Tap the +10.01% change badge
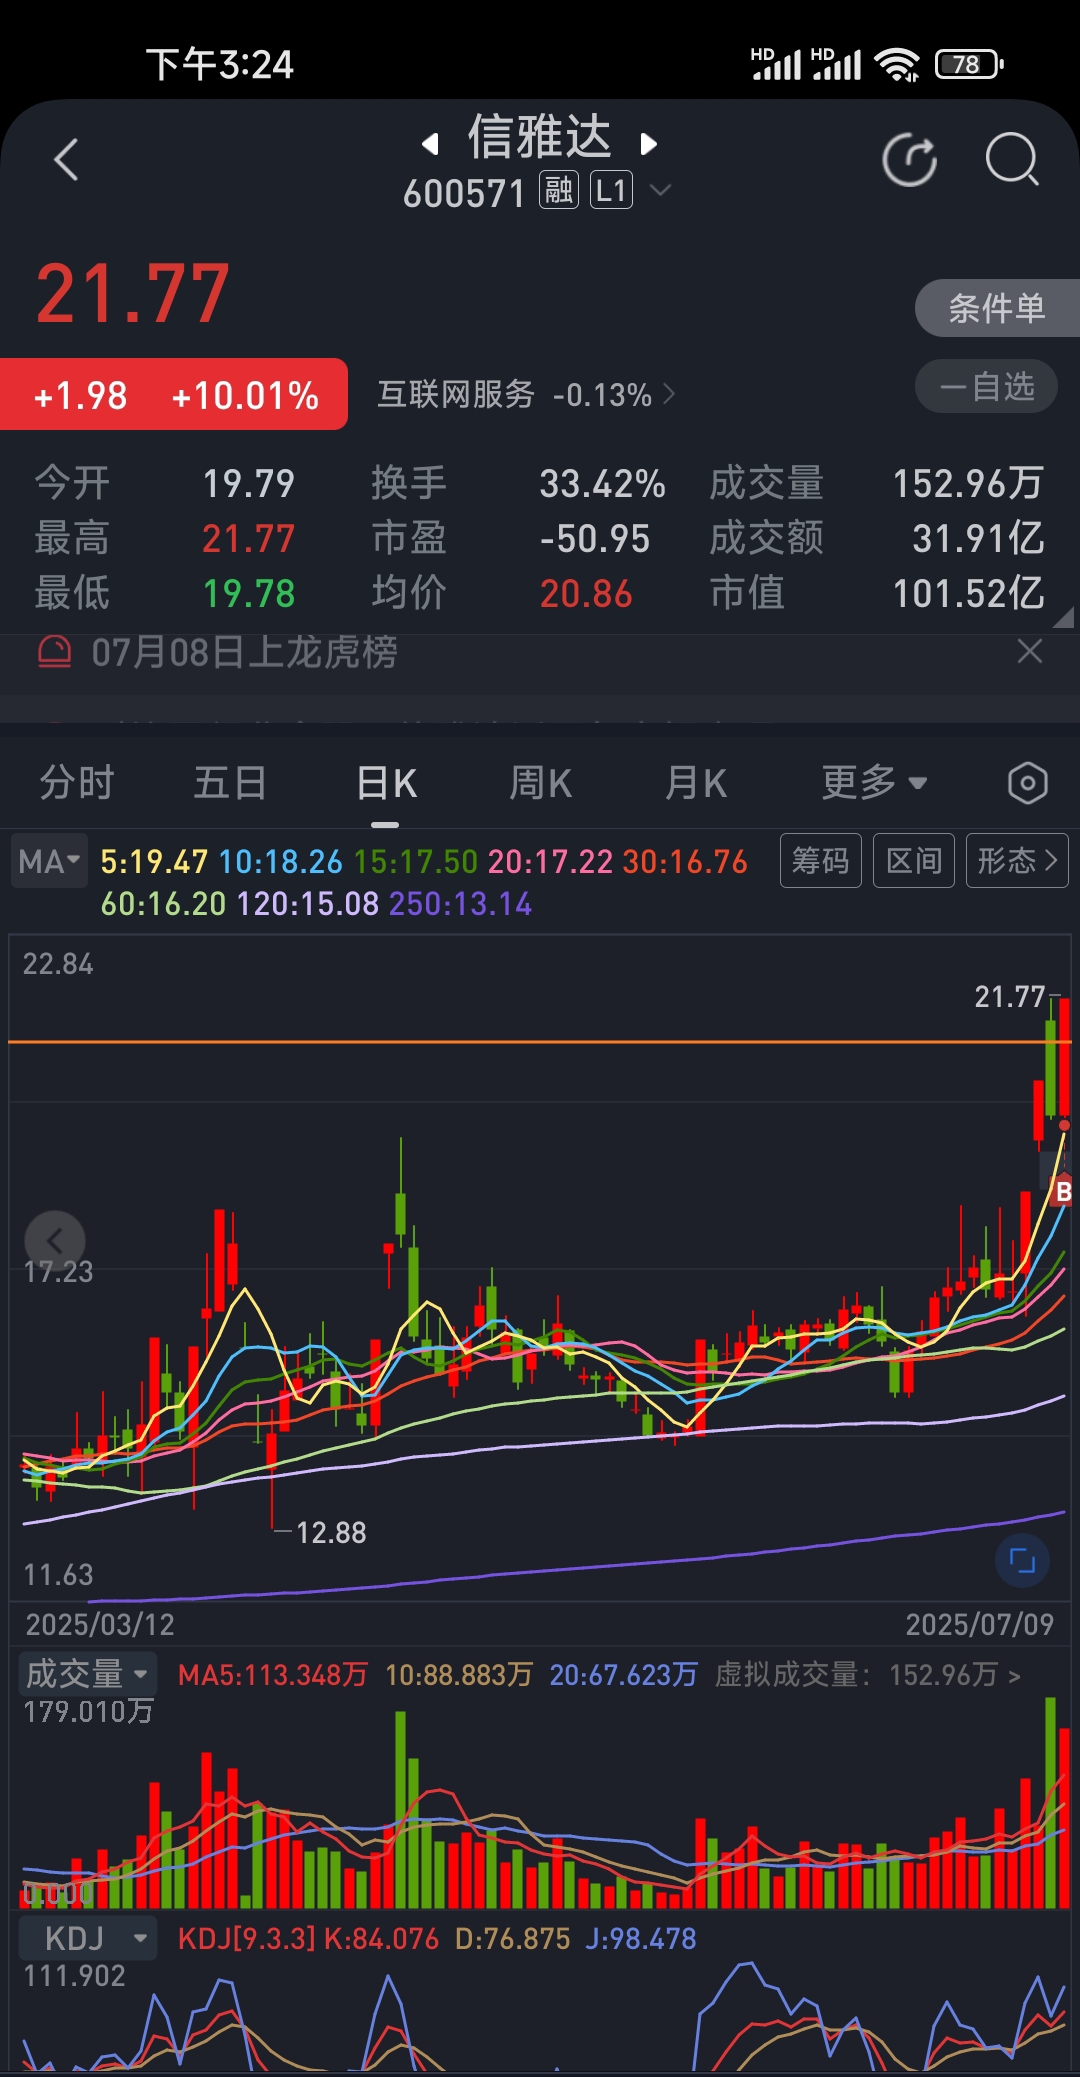The image size is (1080, 2077). (x=245, y=396)
